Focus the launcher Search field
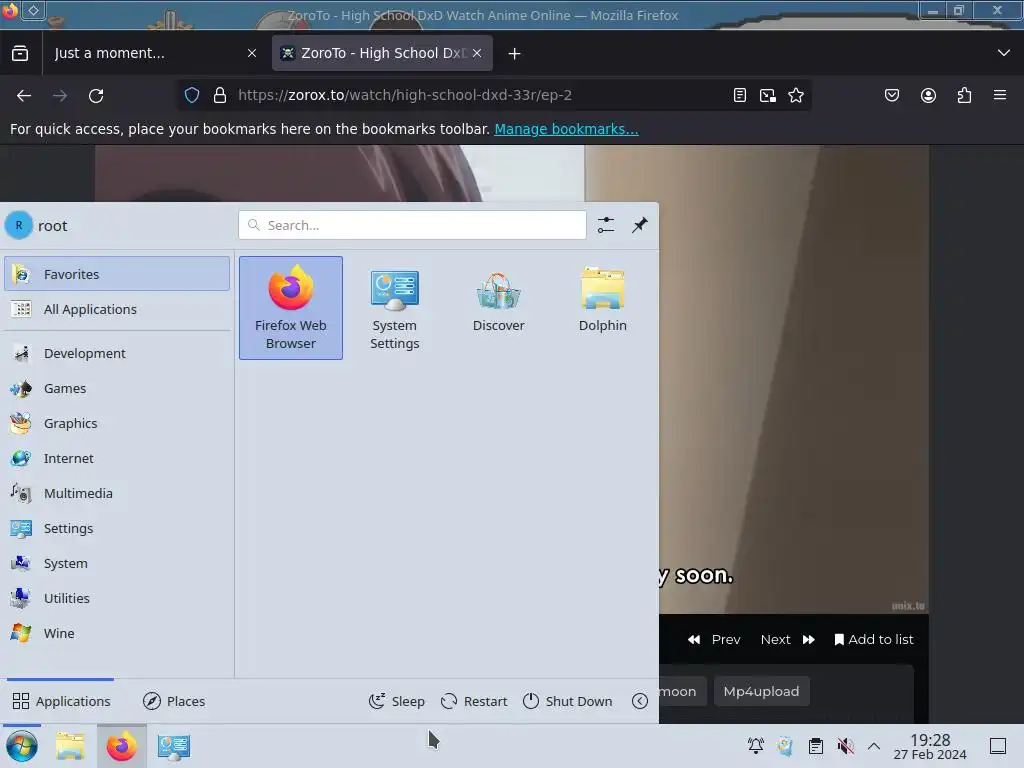 pos(412,225)
